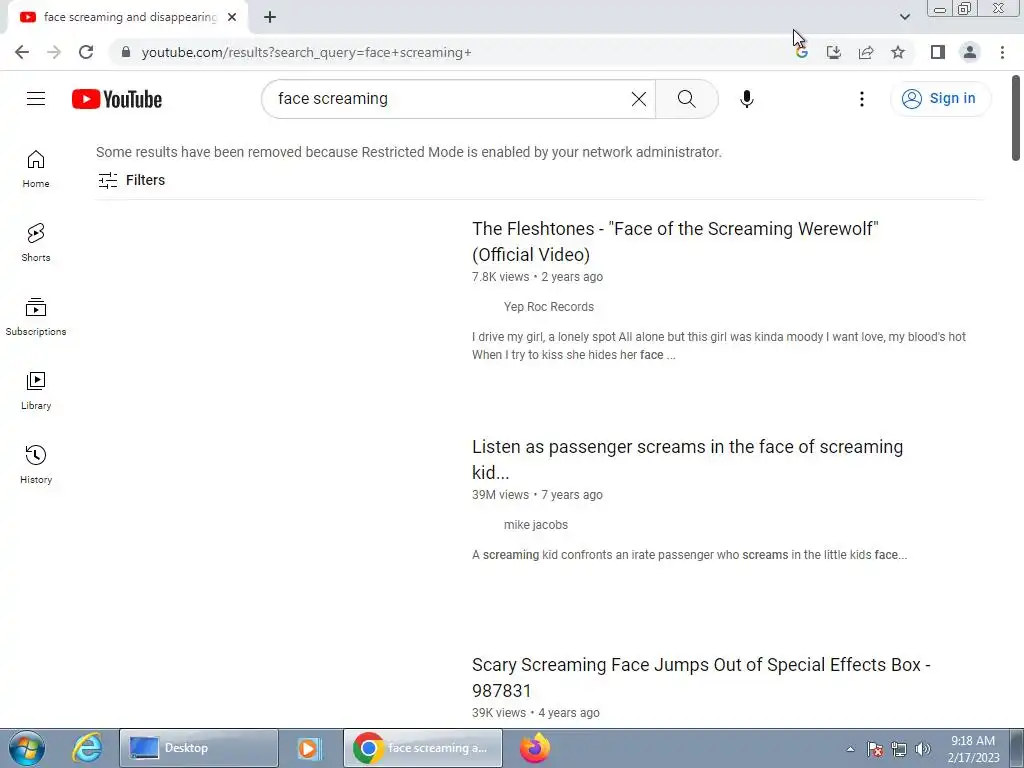Close the 'face screaming' tab
Viewport: 1024px width, 768px height.
point(232,17)
